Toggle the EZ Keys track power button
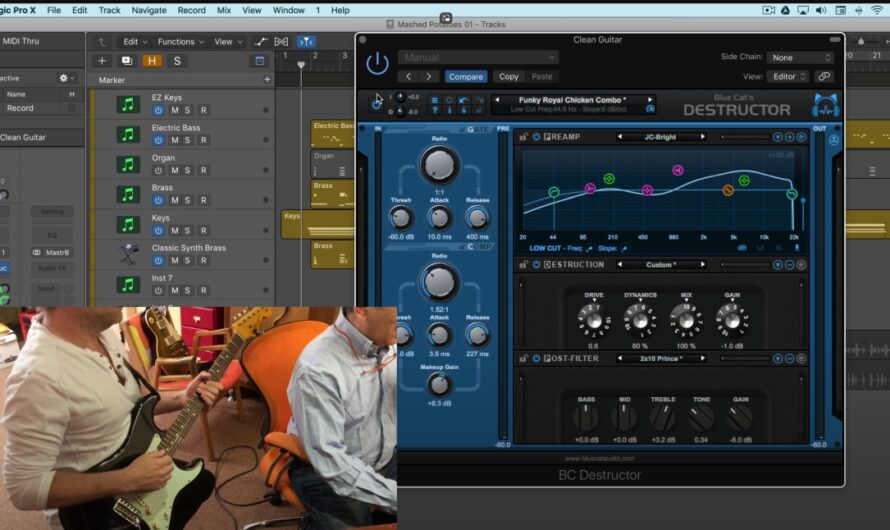890x530 pixels. click(x=158, y=110)
